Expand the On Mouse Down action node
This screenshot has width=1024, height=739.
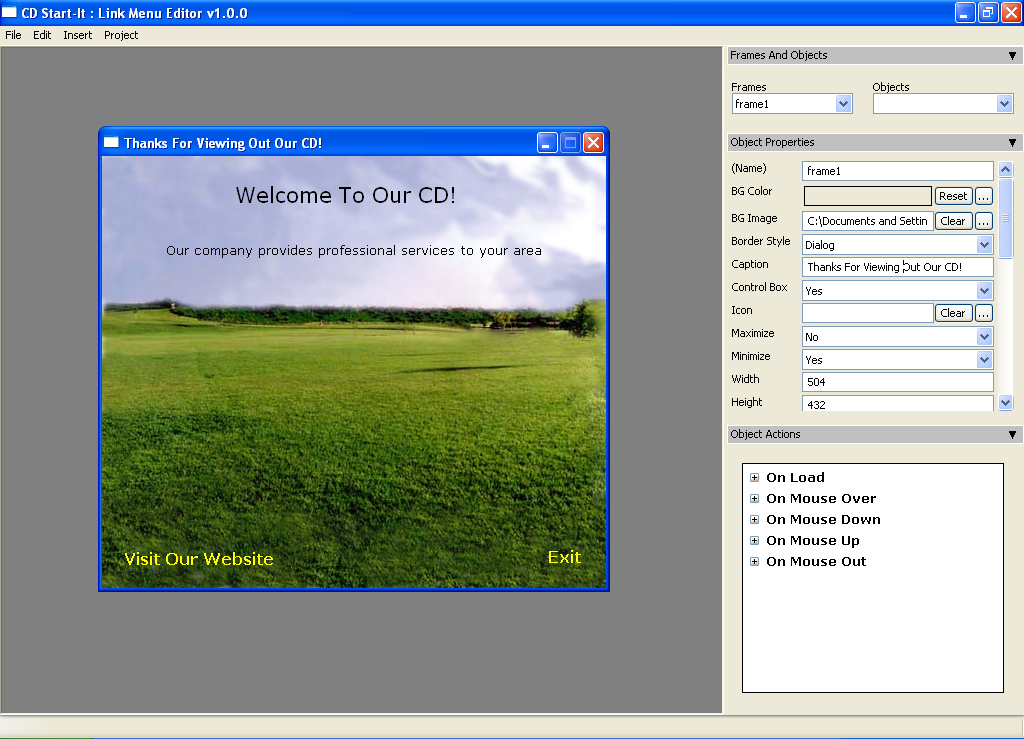coord(755,520)
